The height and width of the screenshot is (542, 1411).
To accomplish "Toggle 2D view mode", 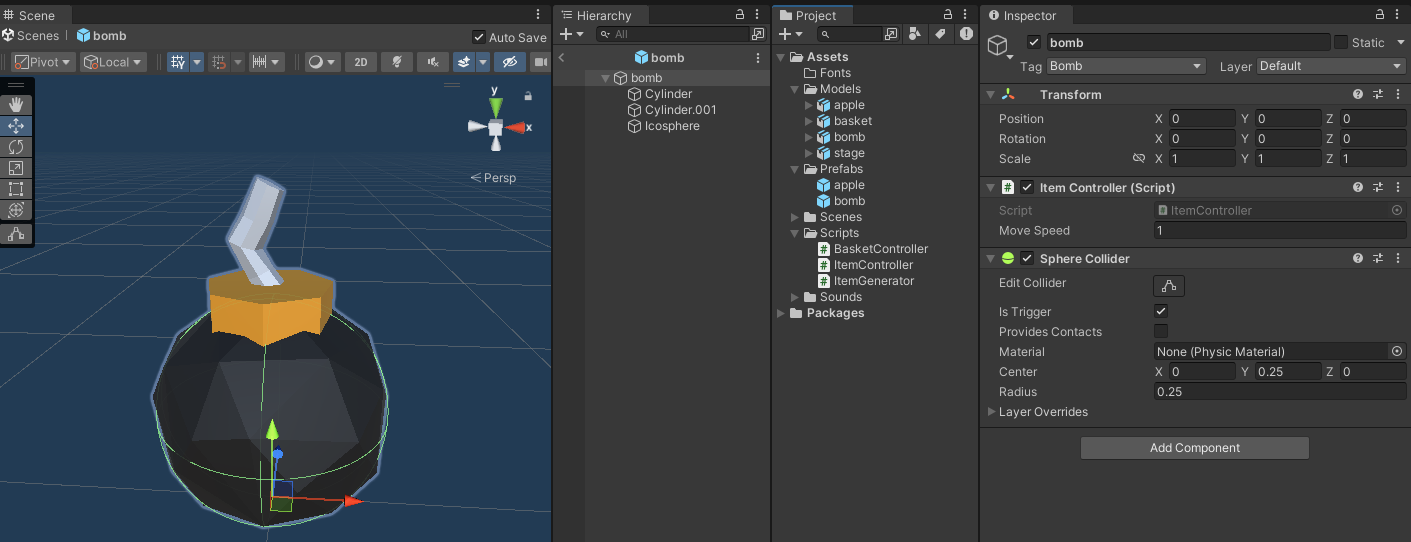I will click(361, 62).
